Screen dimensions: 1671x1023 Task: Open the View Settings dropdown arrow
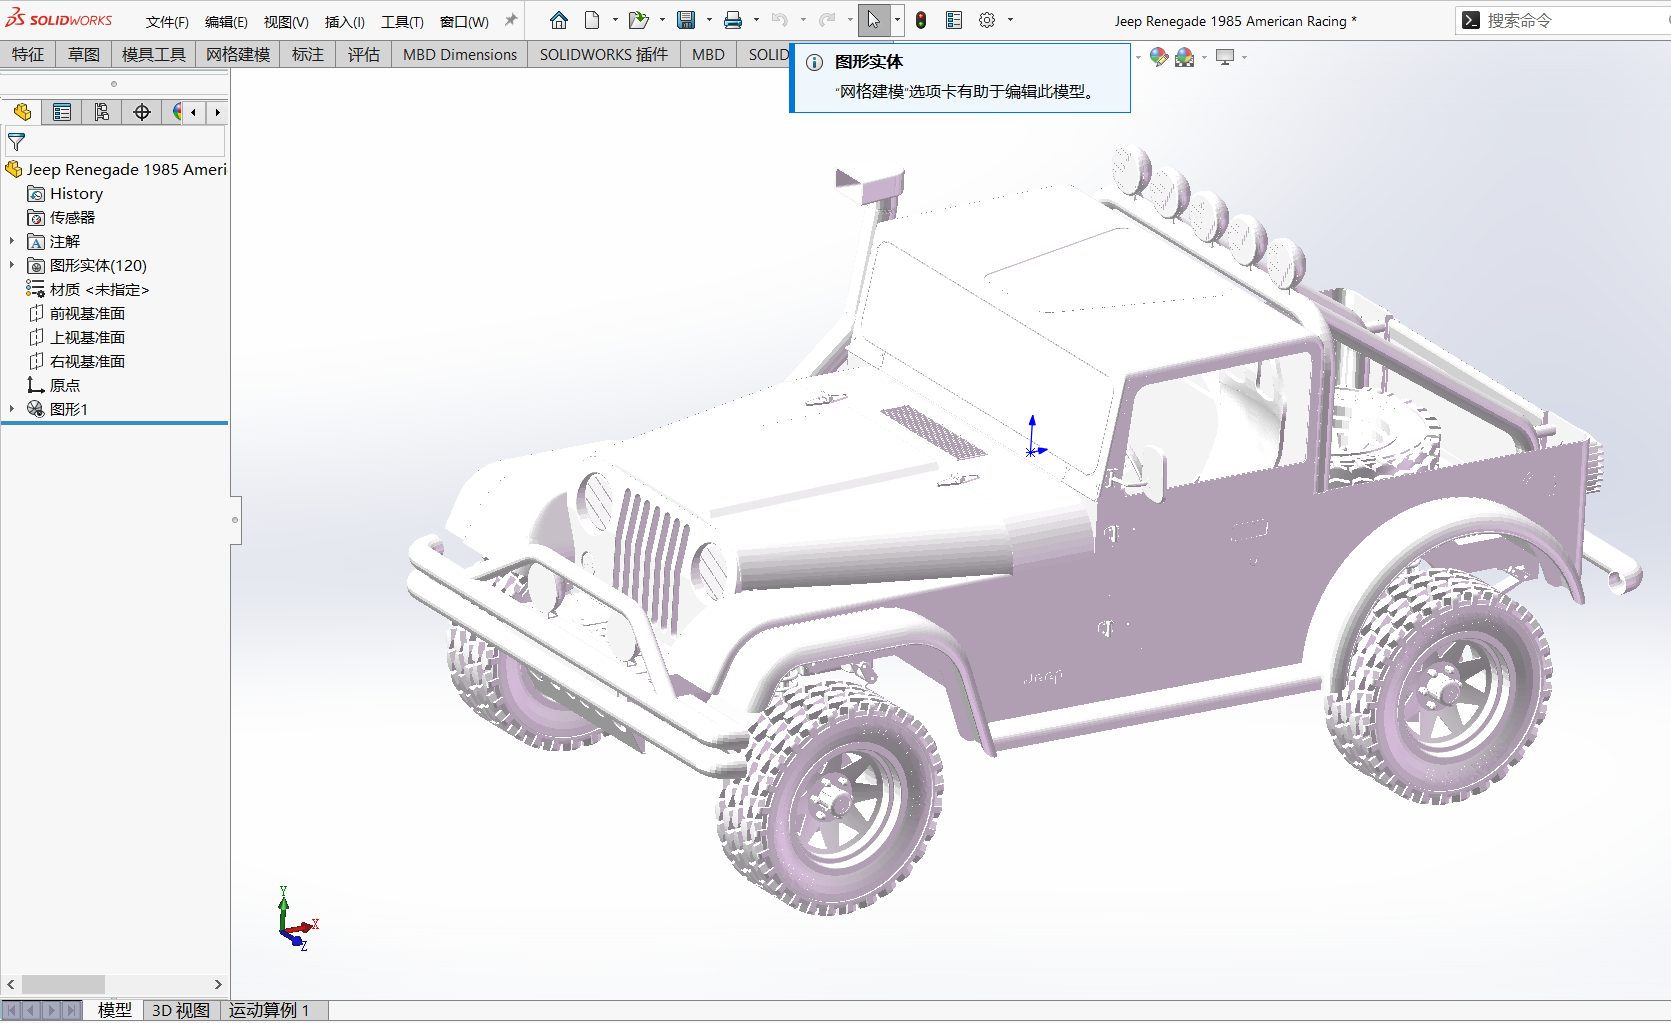(x=1244, y=57)
